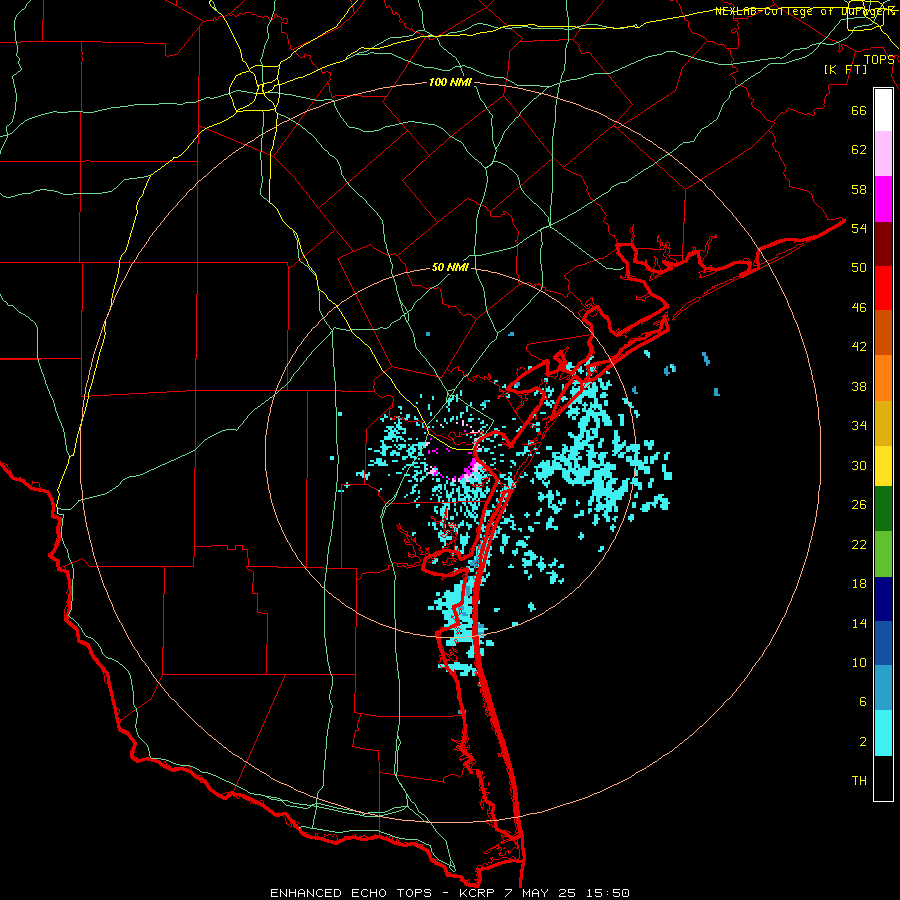Click the 66 legend value
Viewport: 900px width, 900px height.
pyautogui.click(x=859, y=110)
